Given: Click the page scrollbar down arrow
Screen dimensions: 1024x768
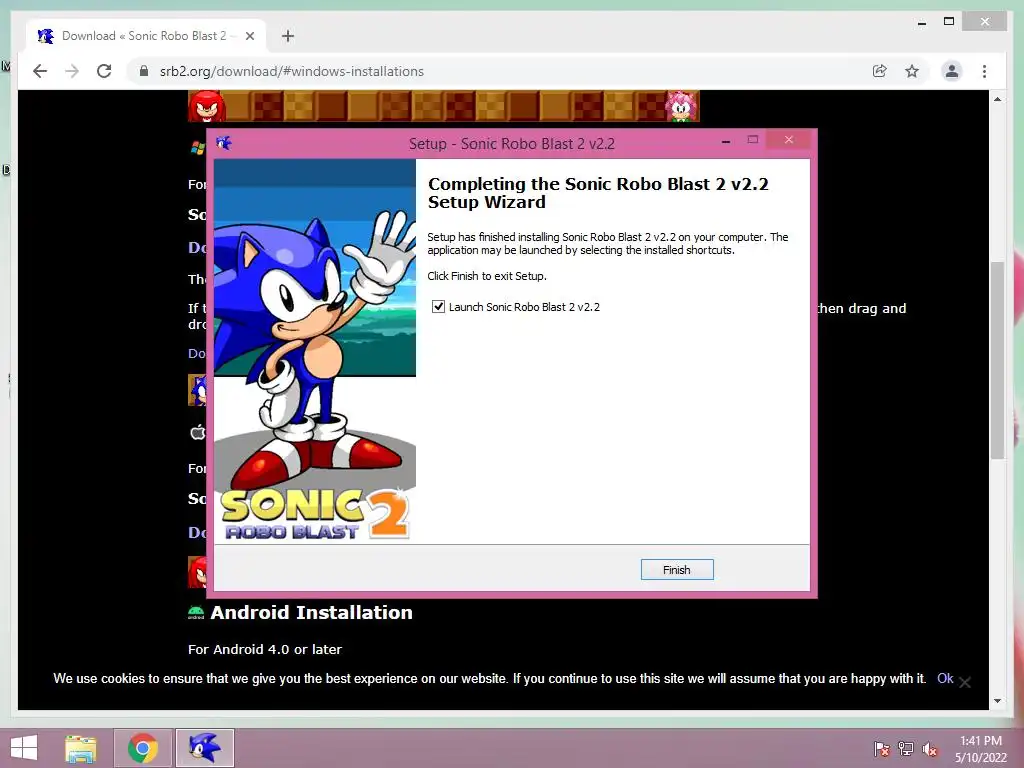Looking at the screenshot, I should point(997,701).
